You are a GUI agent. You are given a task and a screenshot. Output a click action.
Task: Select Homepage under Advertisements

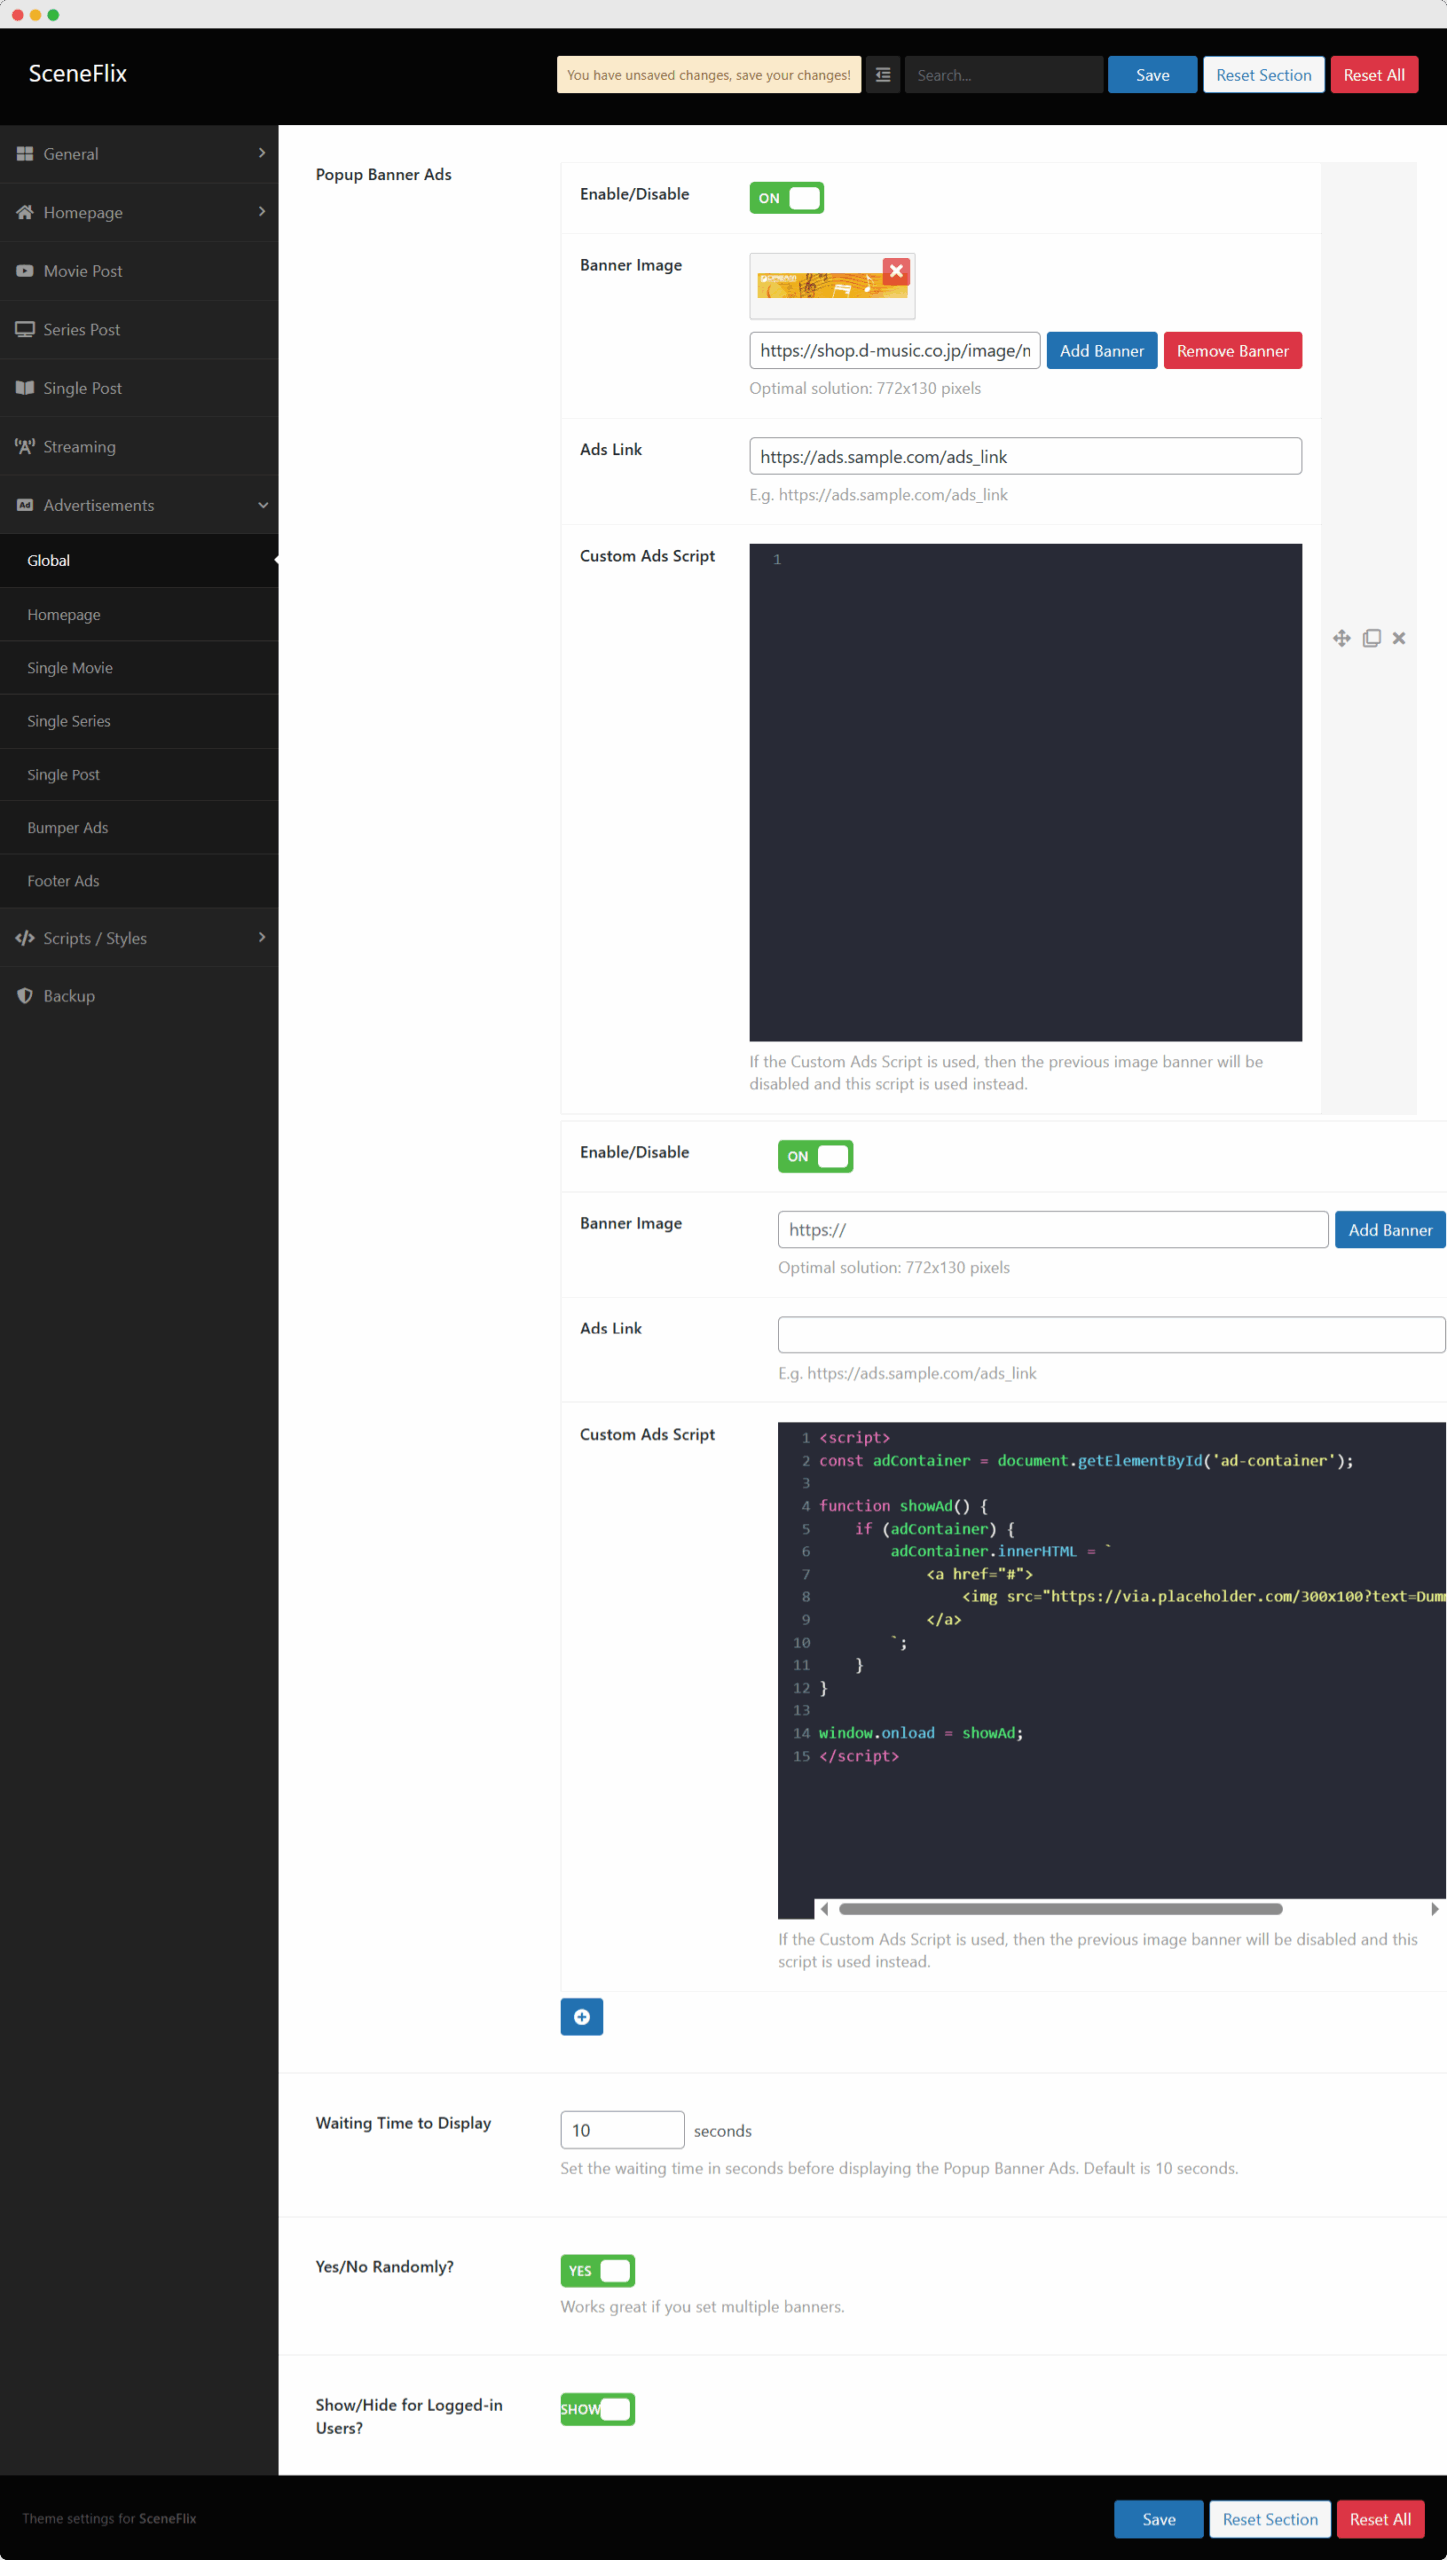[139, 614]
